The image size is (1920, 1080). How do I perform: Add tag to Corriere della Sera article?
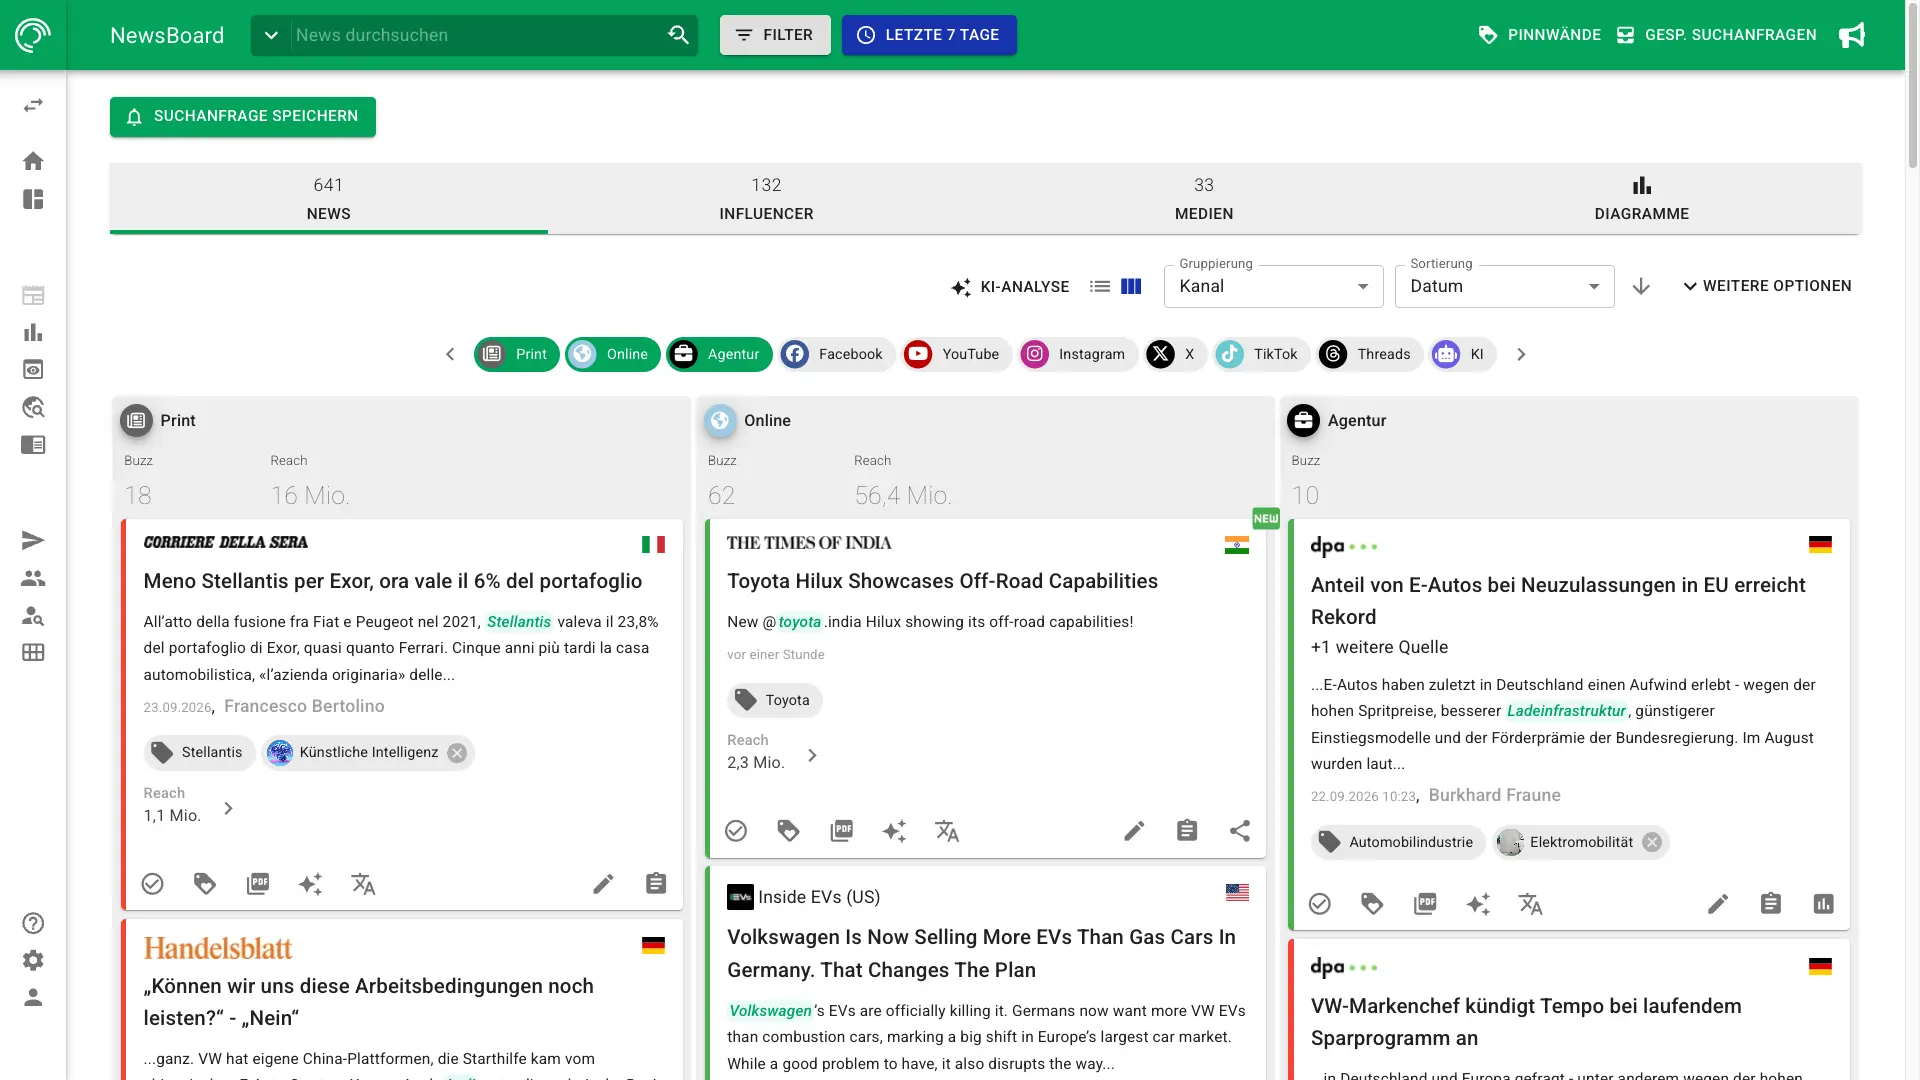click(205, 884)
